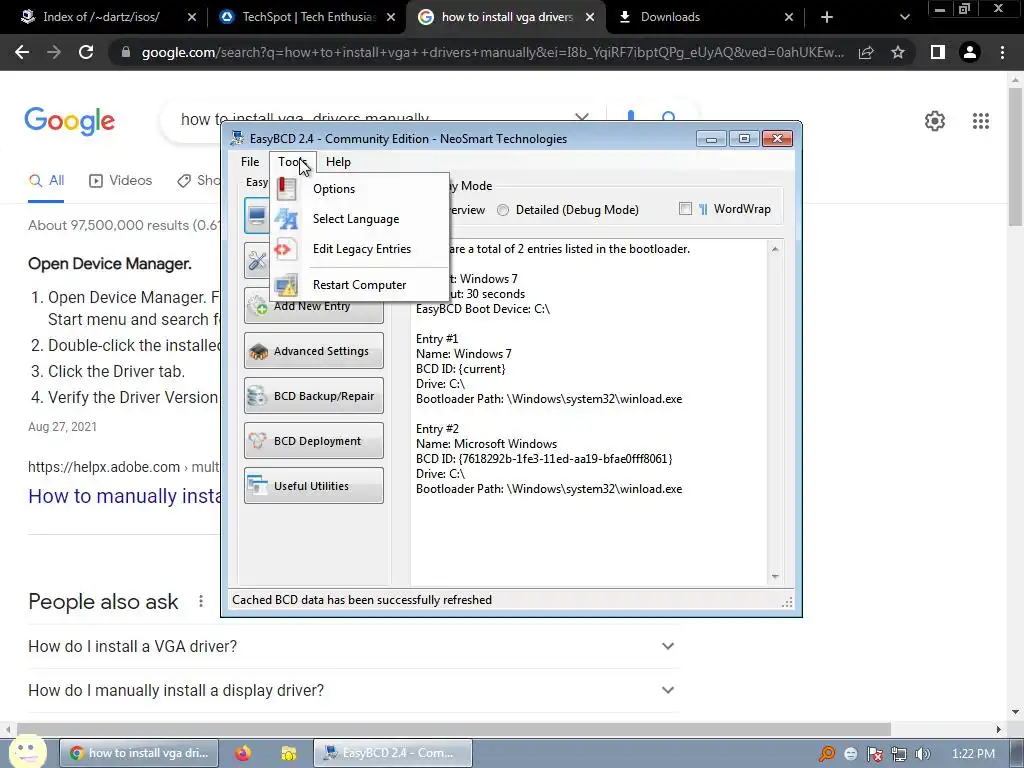Click the 1:22 PM taskbar clock

(x=973, y=754)
